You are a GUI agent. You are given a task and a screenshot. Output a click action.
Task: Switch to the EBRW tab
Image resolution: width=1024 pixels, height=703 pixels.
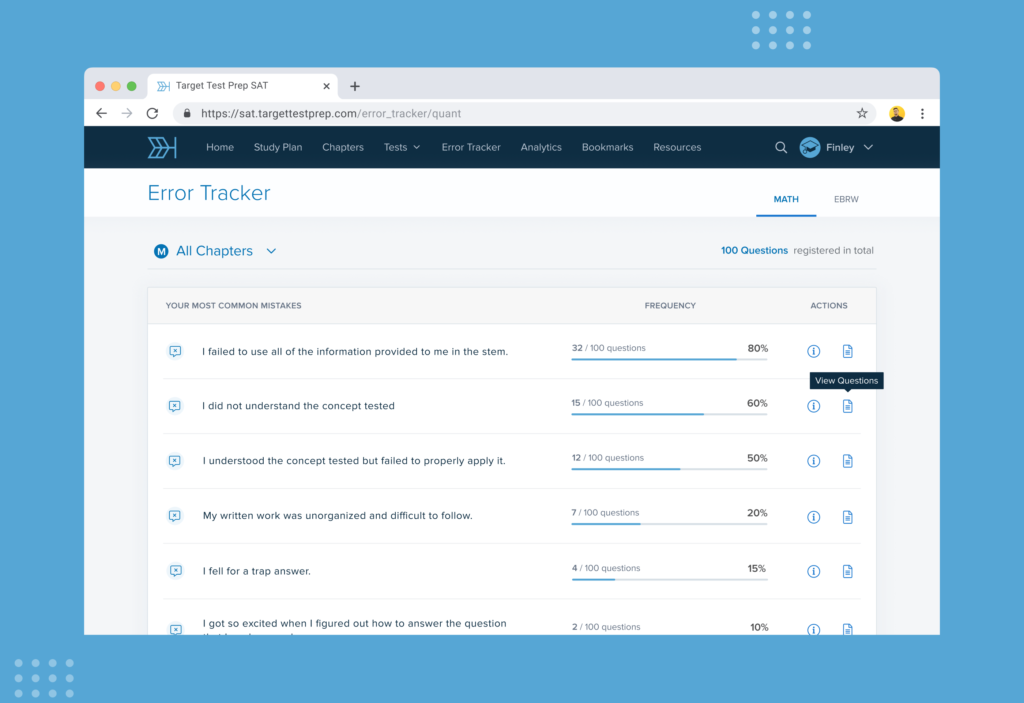click(846, 199)
